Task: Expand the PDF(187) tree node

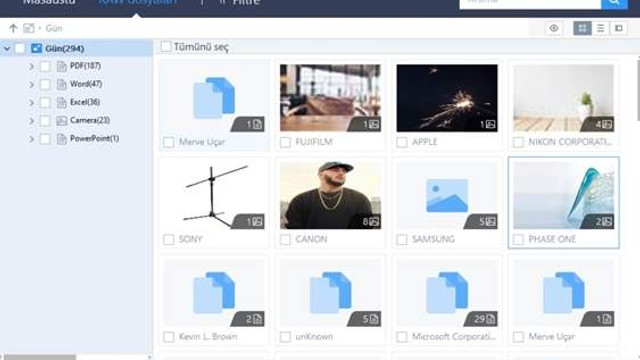Action: click(31, 66)
